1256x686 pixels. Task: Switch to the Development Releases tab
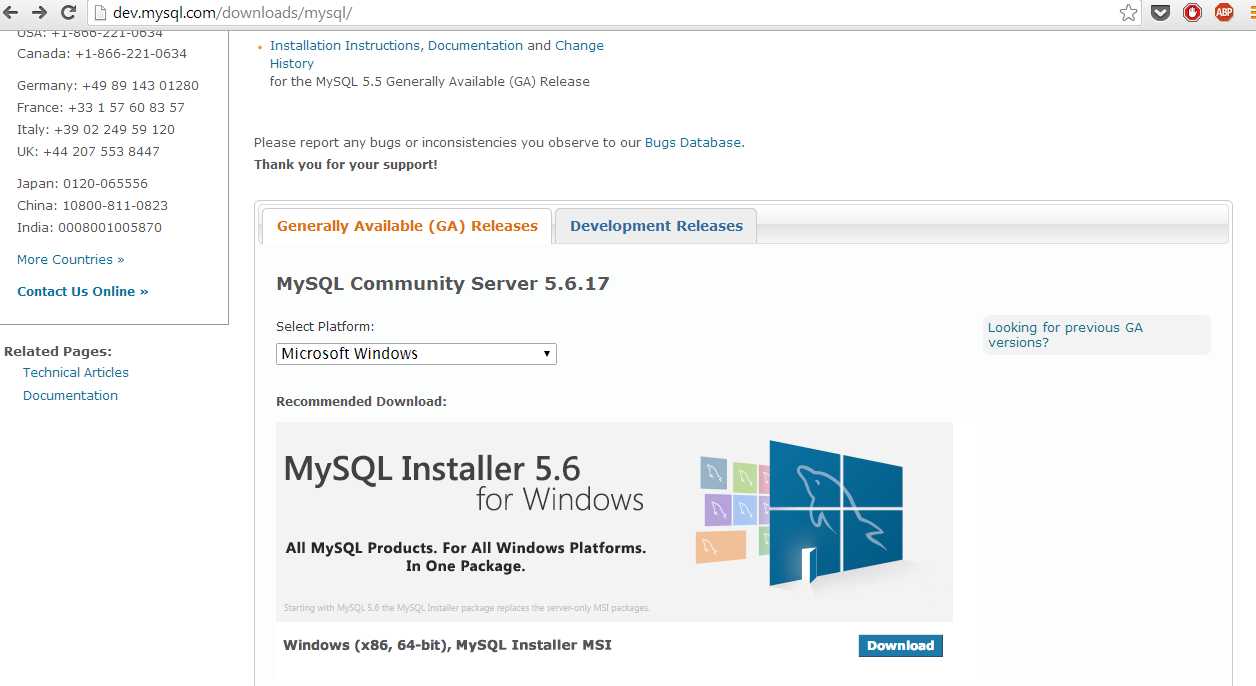coord(656,226)
